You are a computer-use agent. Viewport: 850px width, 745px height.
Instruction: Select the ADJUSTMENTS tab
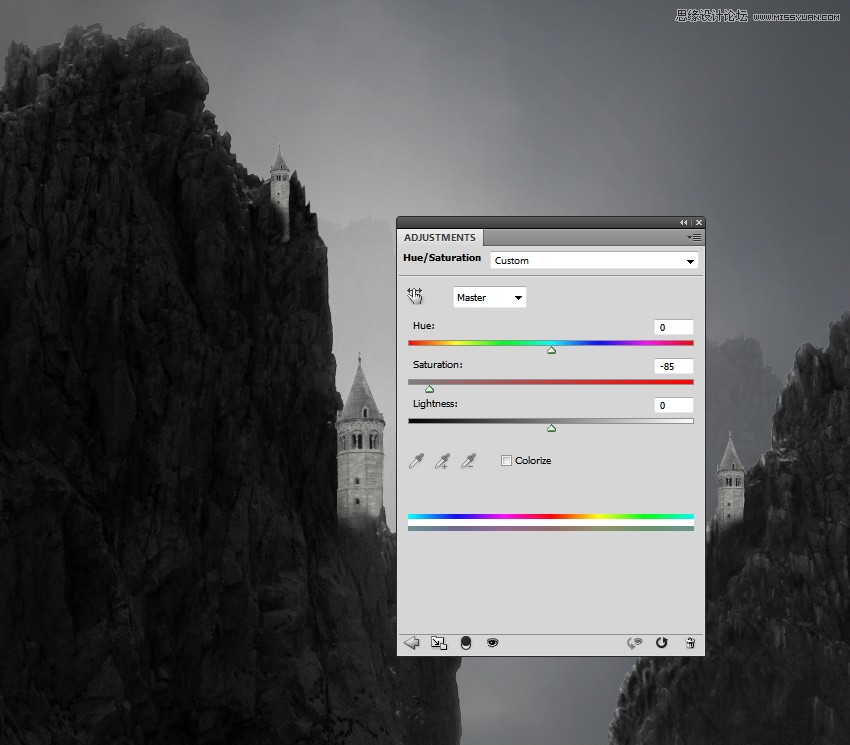pos(440,237)
